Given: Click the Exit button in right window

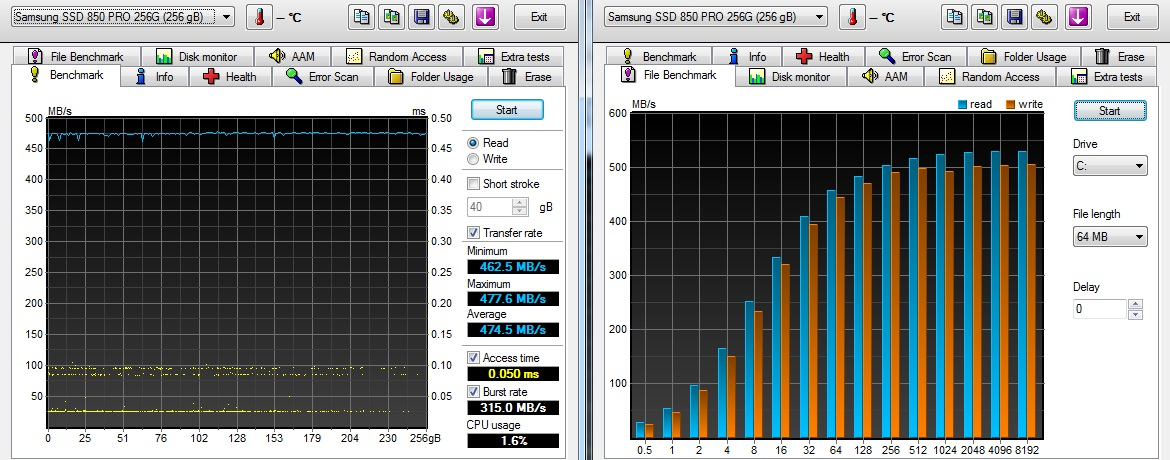Looking at the screenshot, I should (1132, 17).
